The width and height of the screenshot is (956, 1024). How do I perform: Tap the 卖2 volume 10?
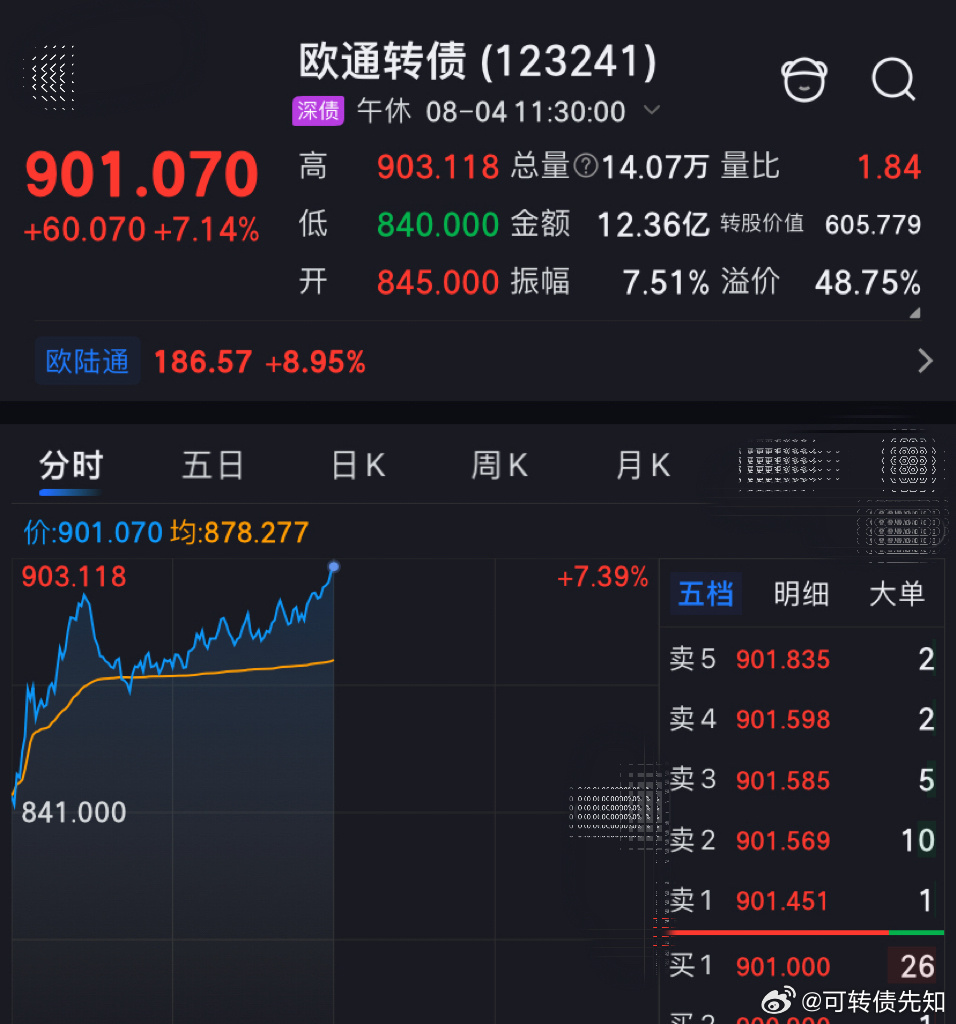click(917, 840)
